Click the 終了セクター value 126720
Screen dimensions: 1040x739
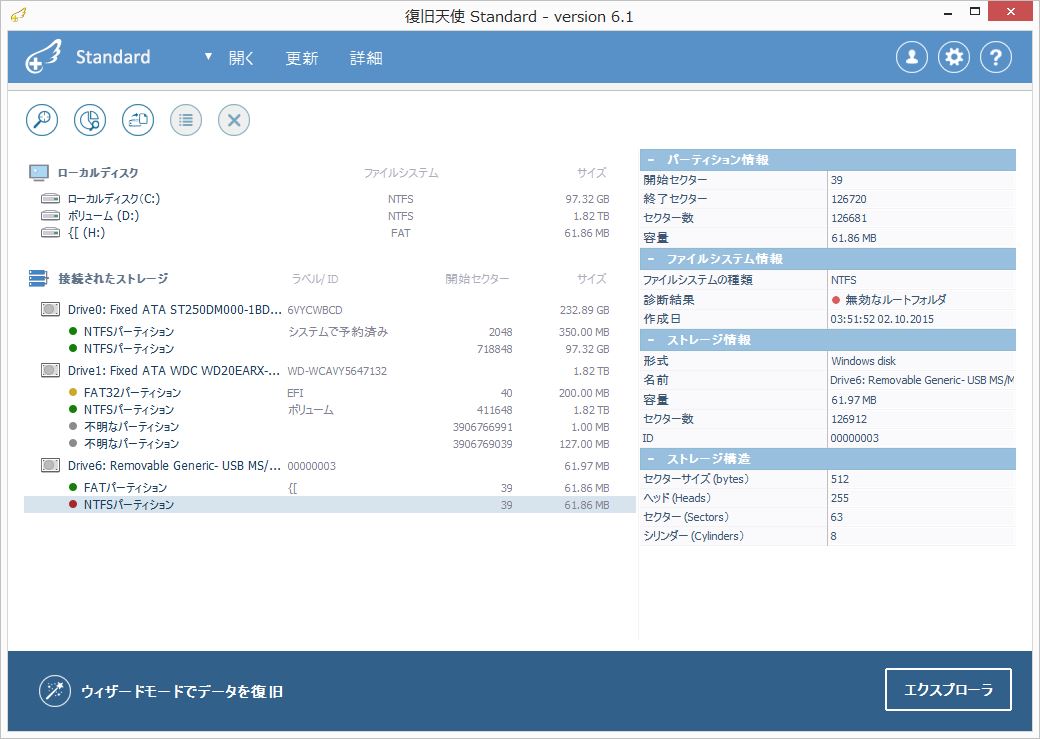[848, 199]
